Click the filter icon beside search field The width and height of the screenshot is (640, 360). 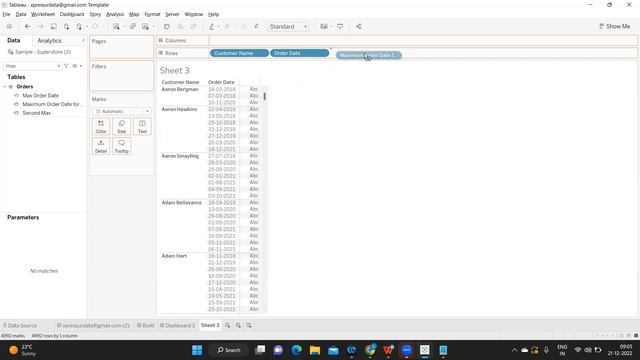point(66,66)
